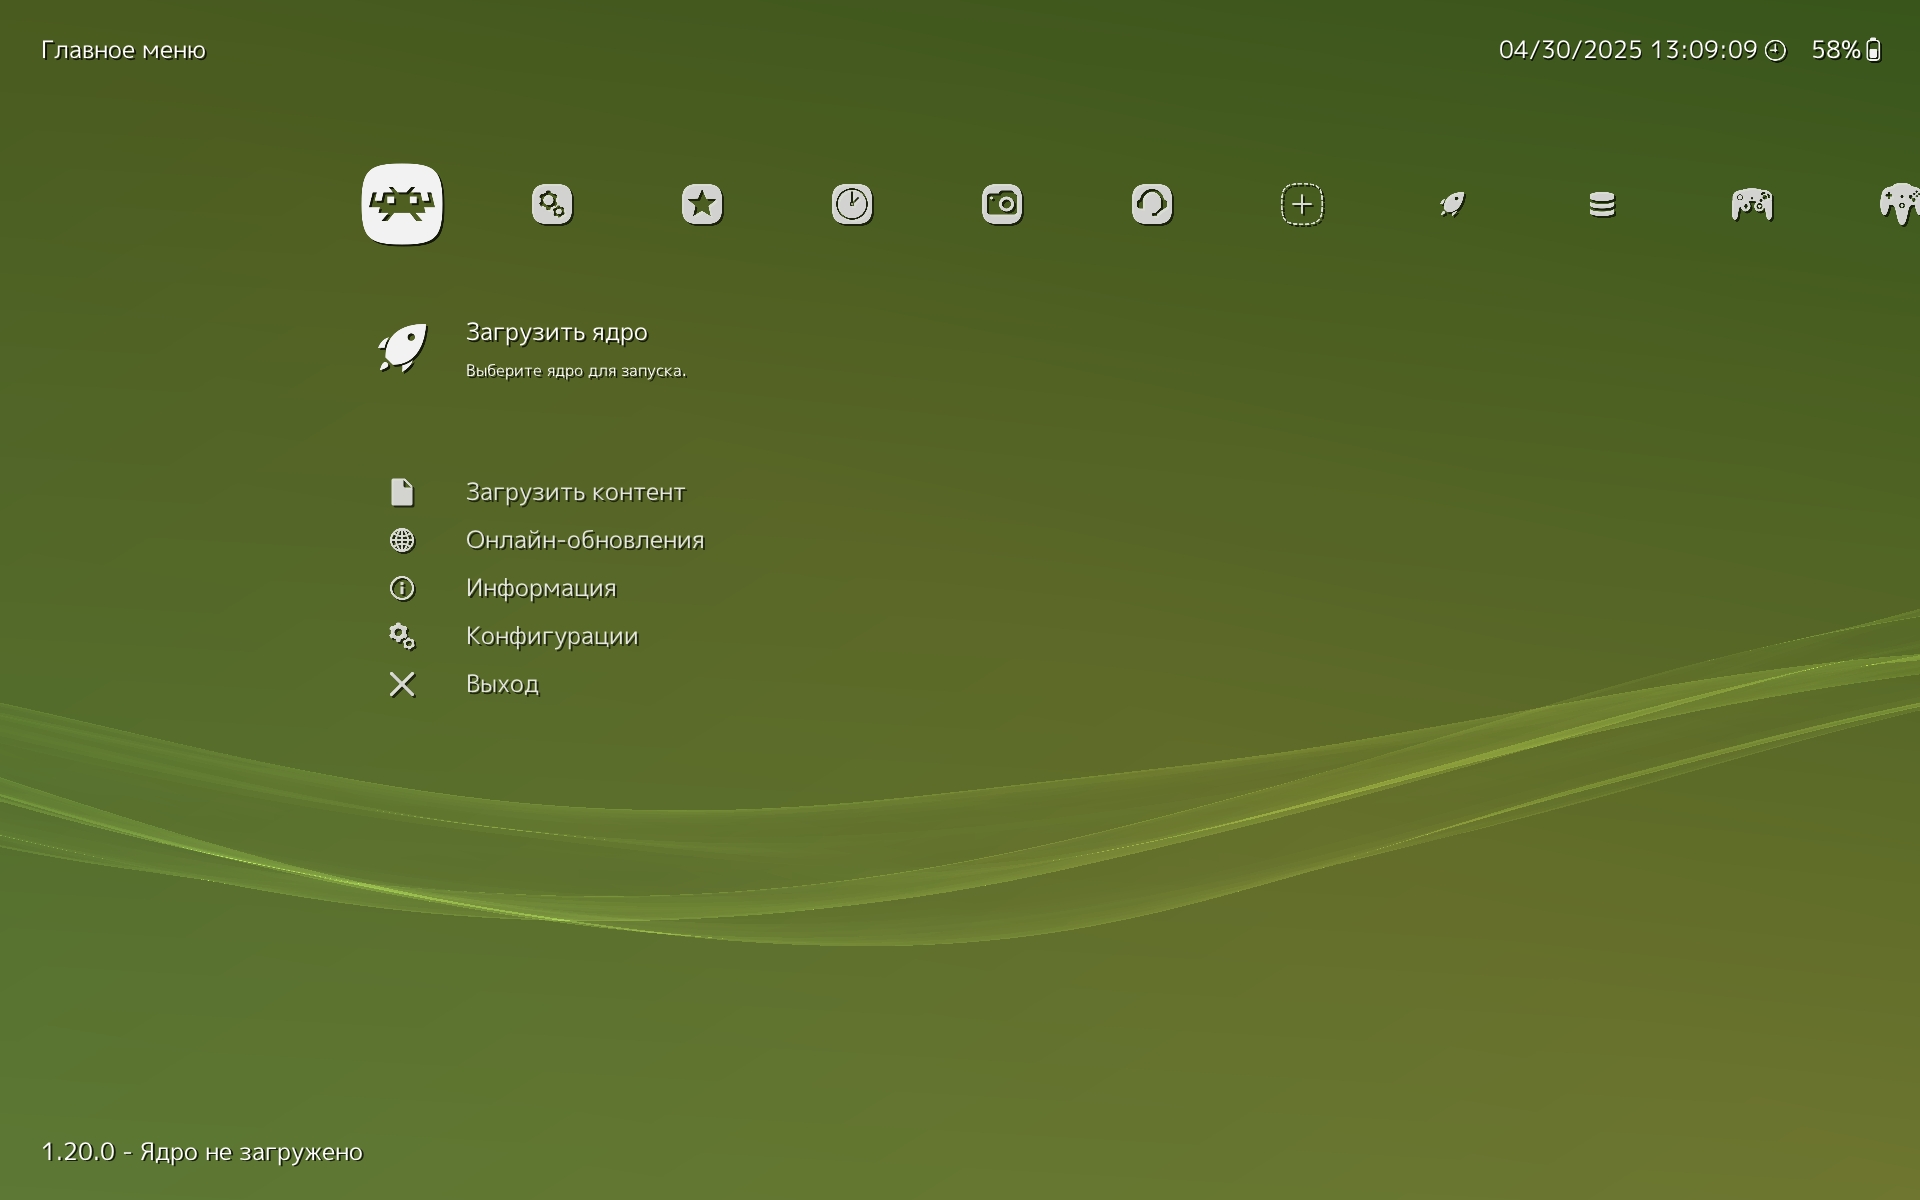Open the Images camera tab icon

1002,204
